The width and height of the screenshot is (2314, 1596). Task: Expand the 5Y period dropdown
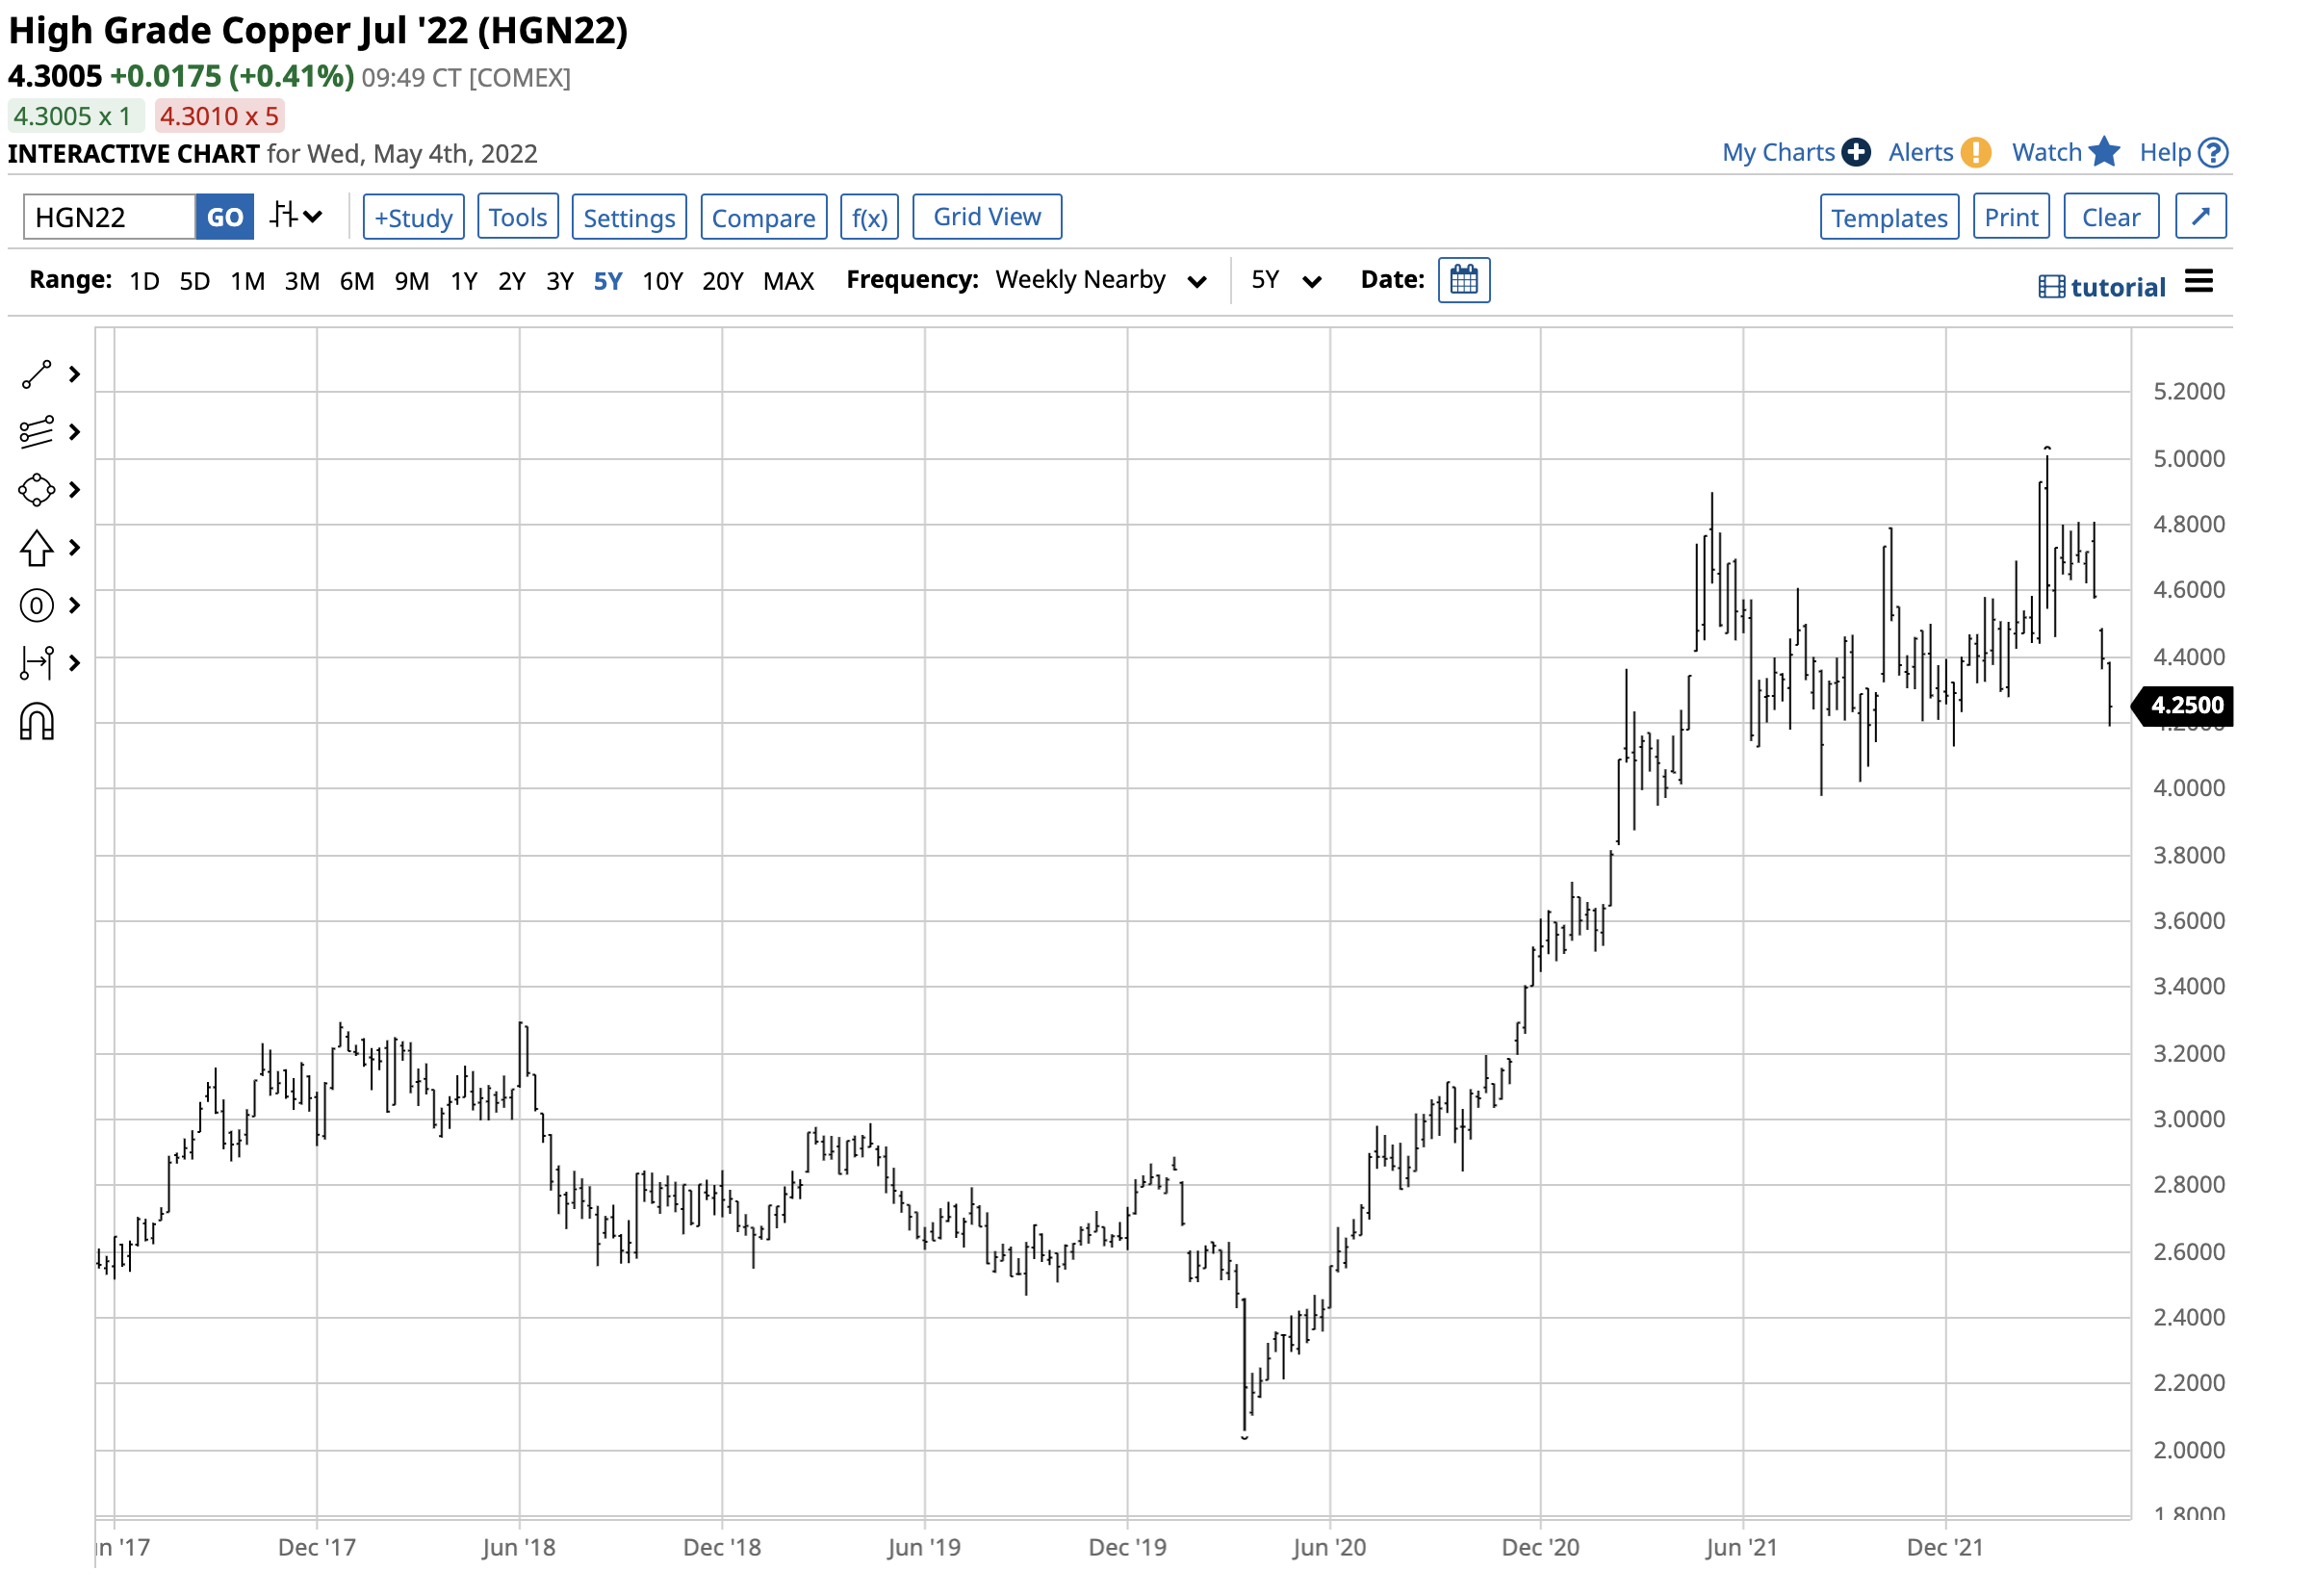tap(1313, 282)
